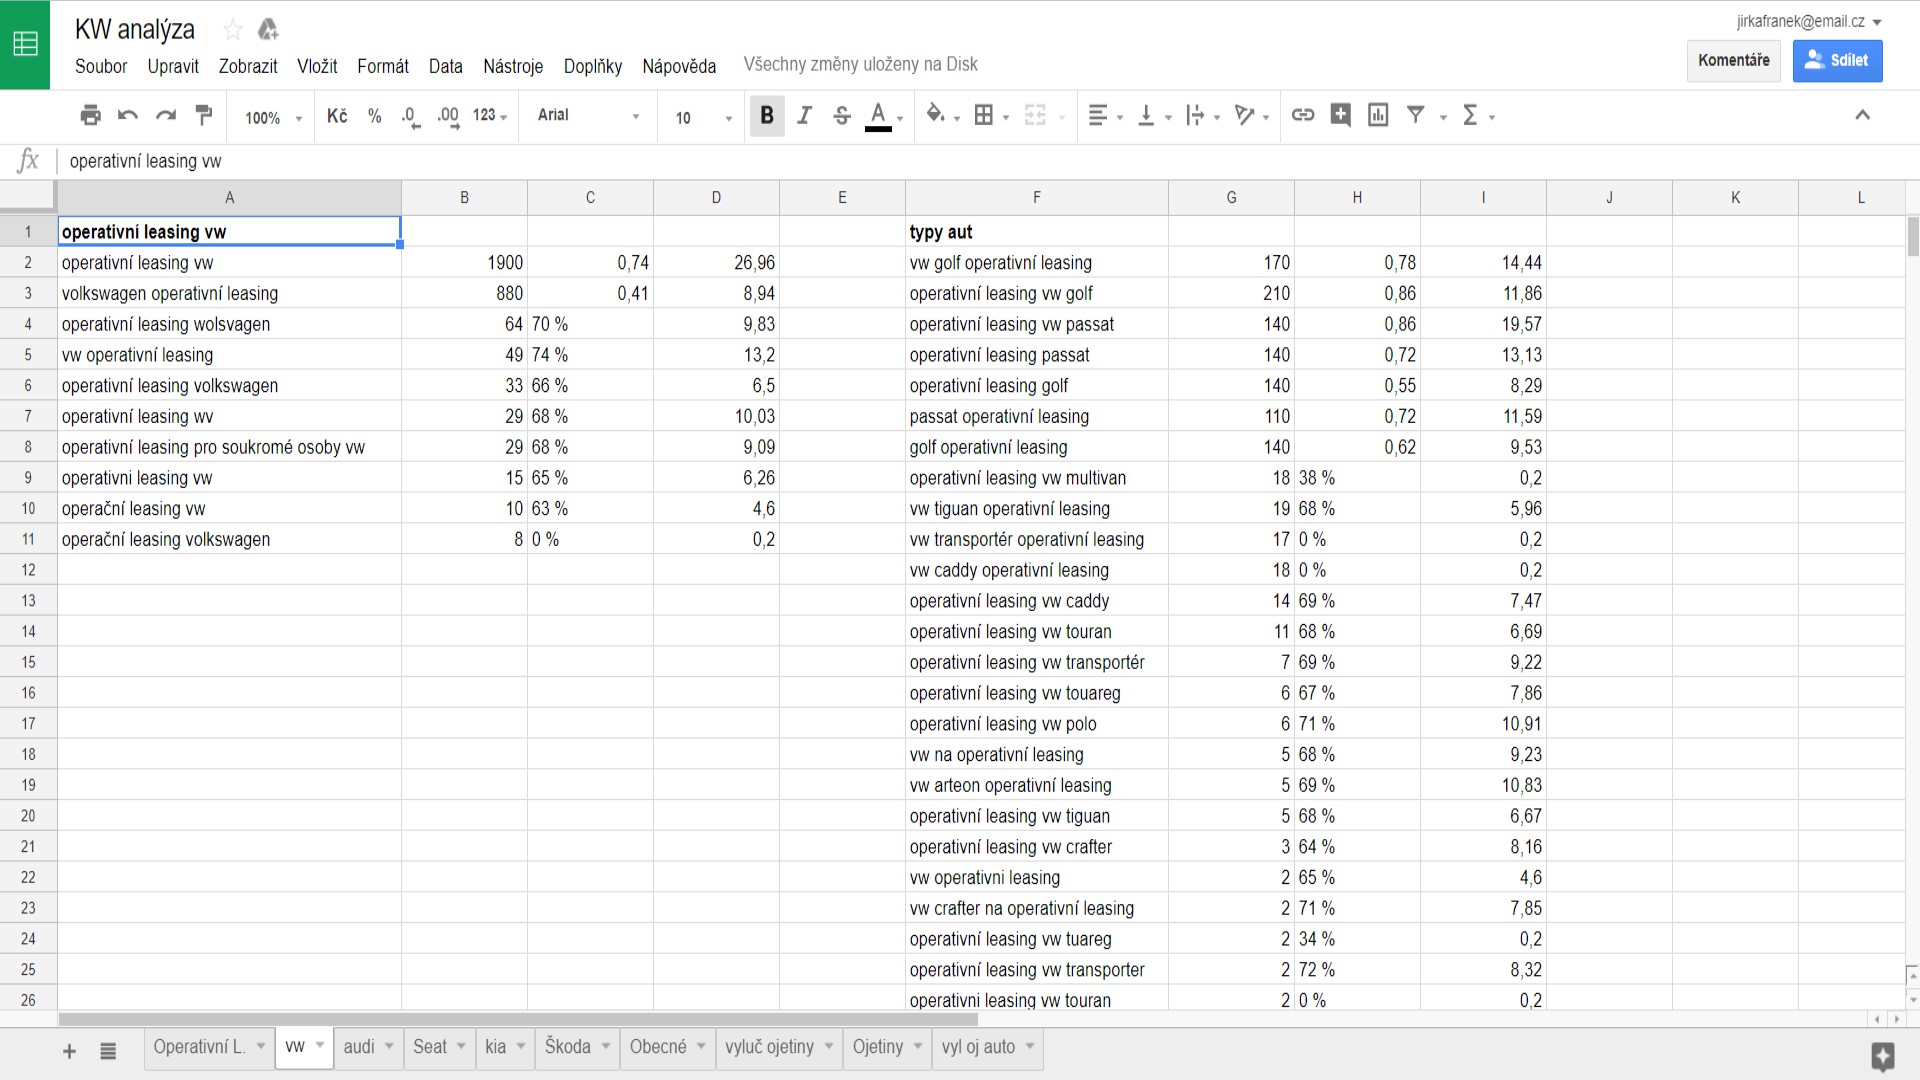Open the font size 10 dropdown
This screenshot has height=1080, width=1920.
tap(704, 117)
